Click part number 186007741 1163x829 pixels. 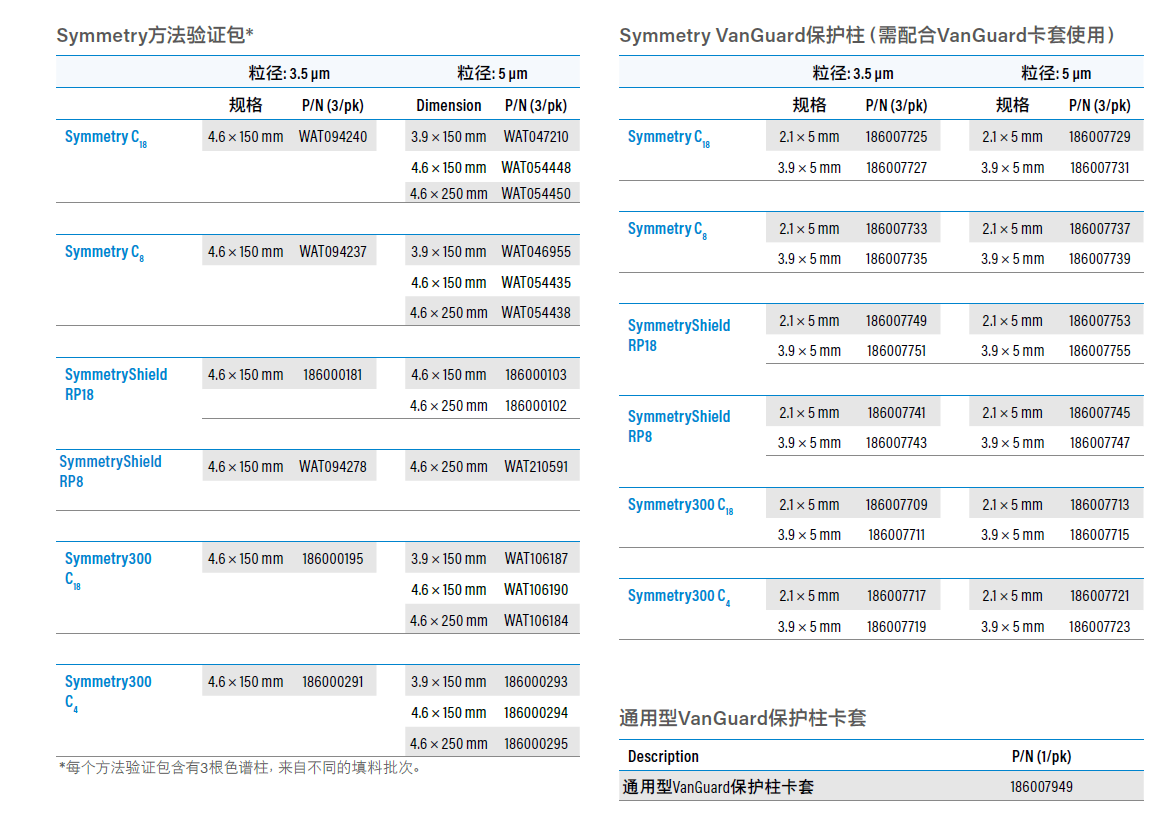point(896,413)
